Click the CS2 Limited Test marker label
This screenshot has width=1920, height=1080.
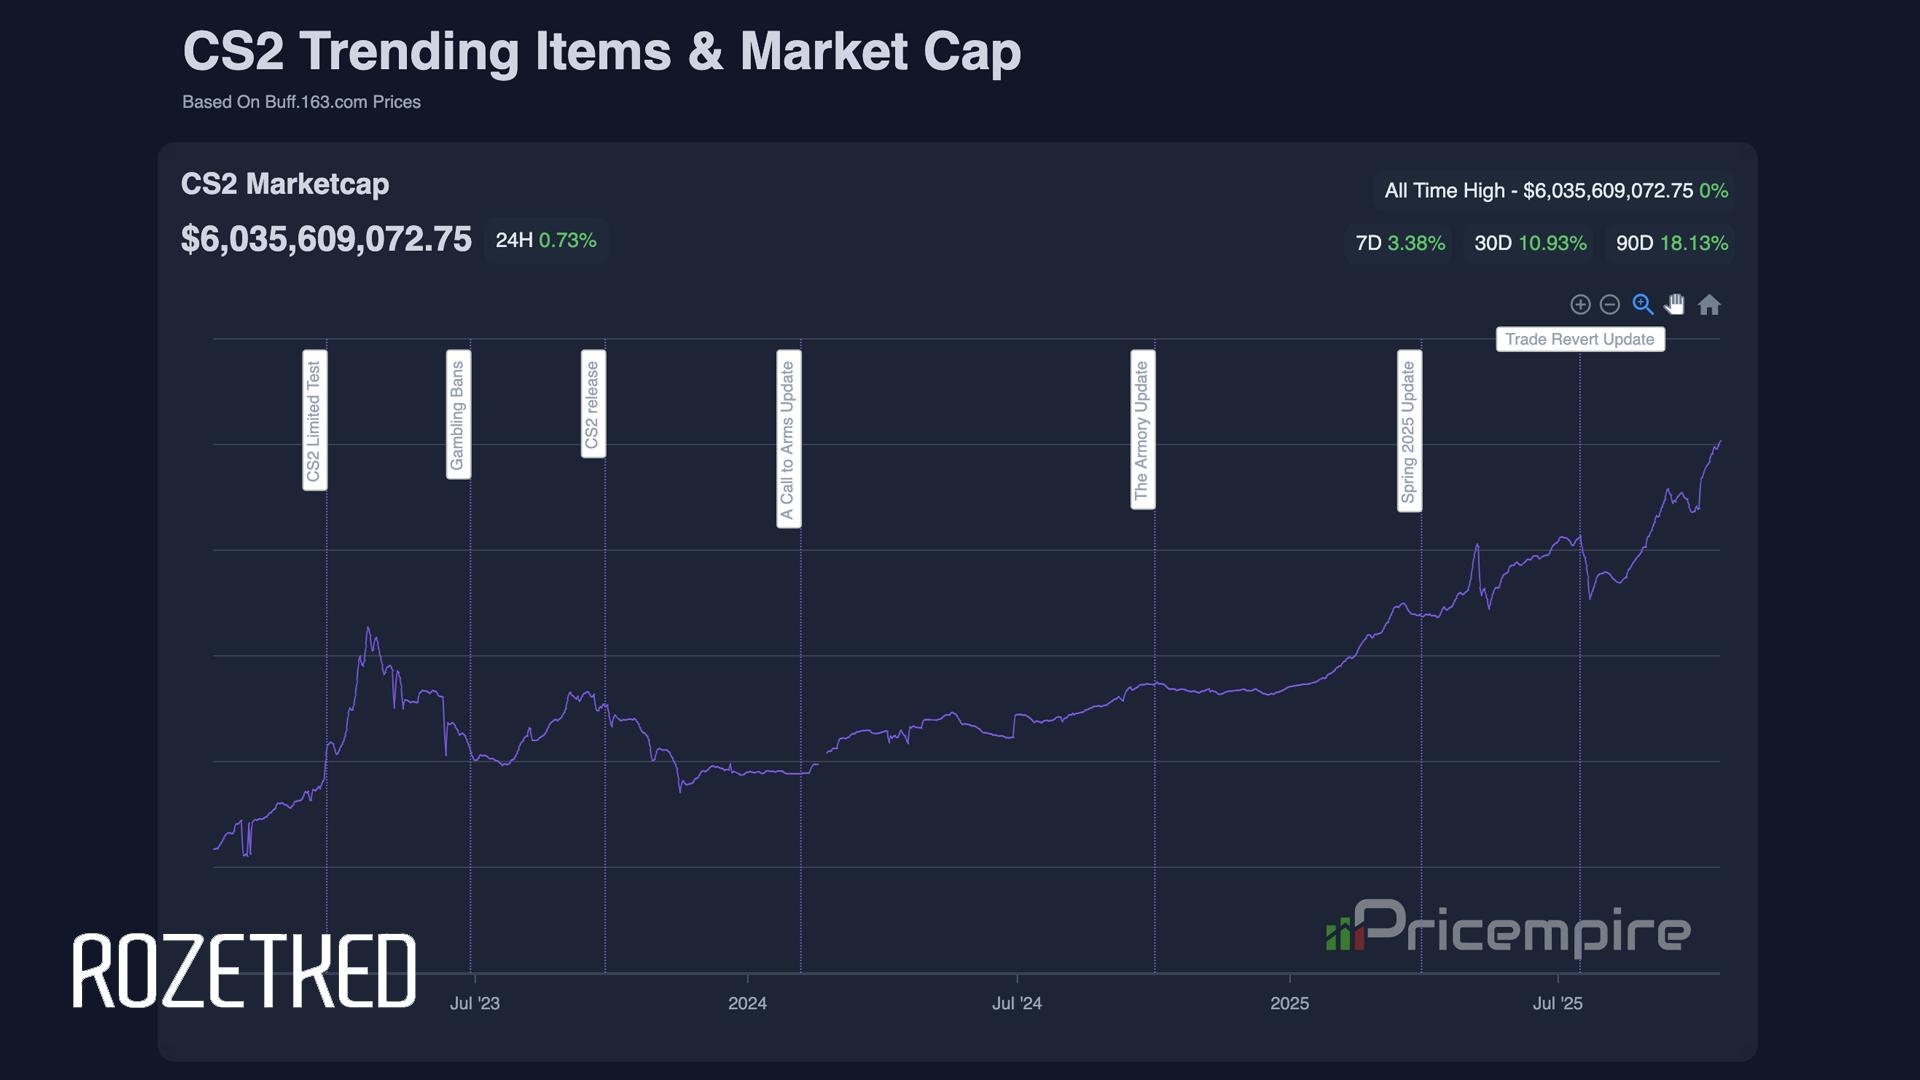314,421
